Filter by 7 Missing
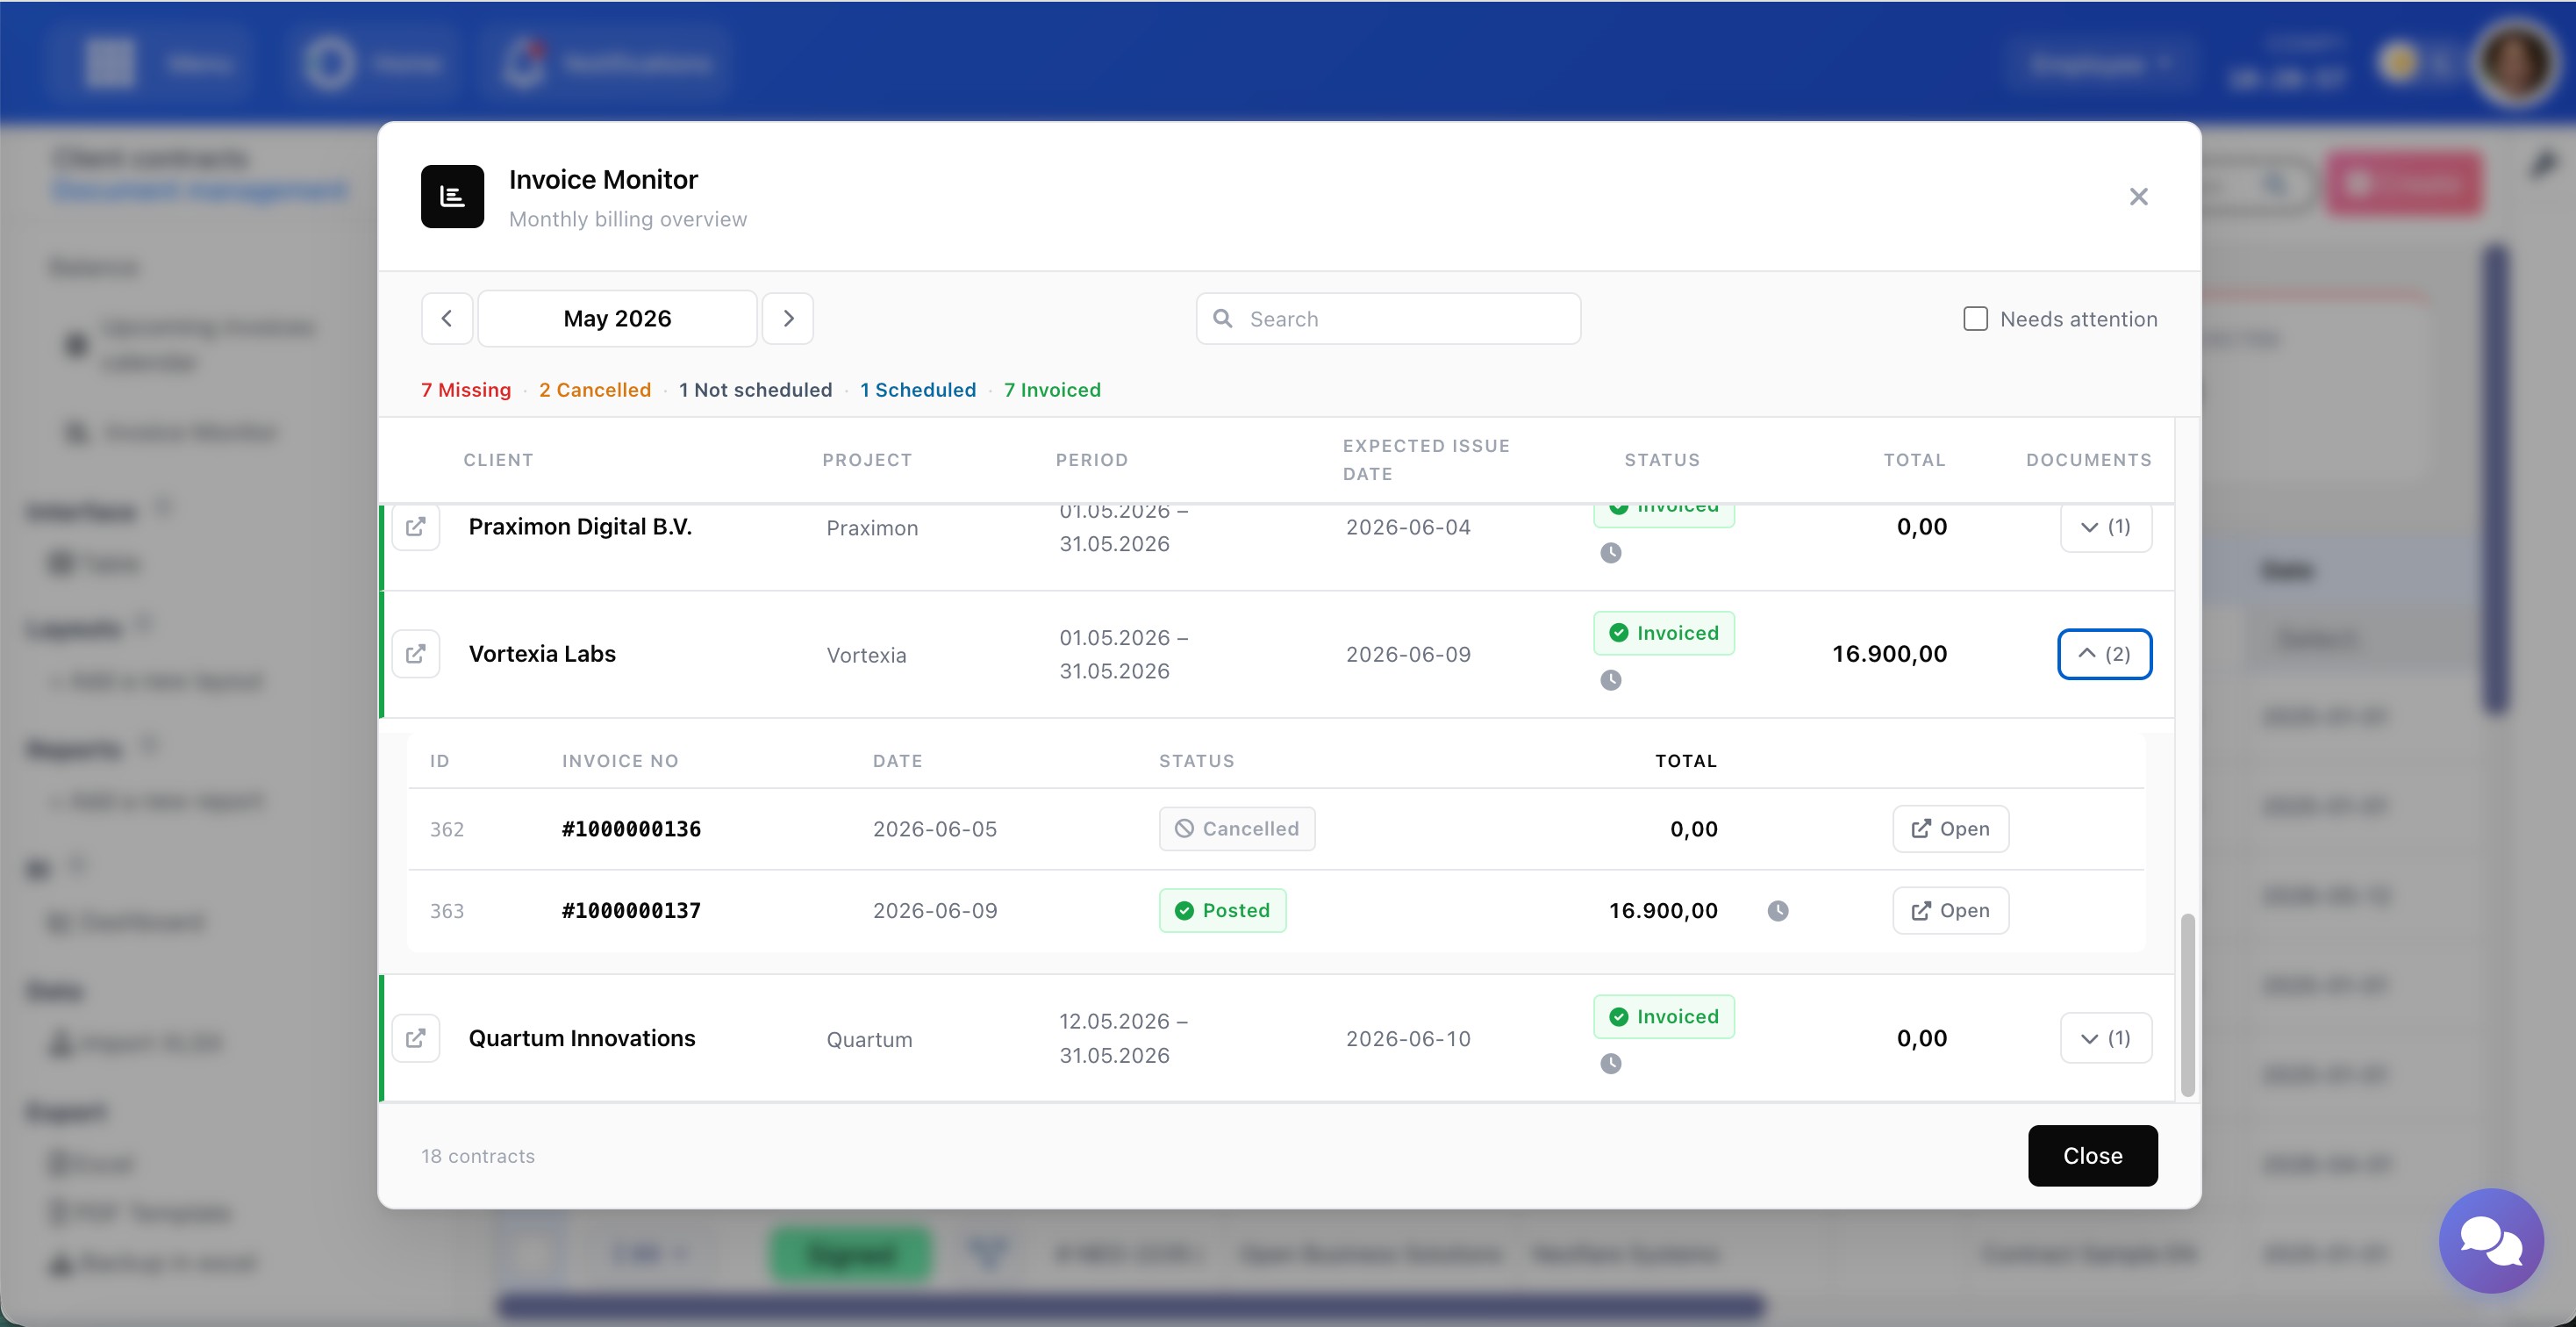Viewport: 2576px width, 1327px height. (466, 390)
